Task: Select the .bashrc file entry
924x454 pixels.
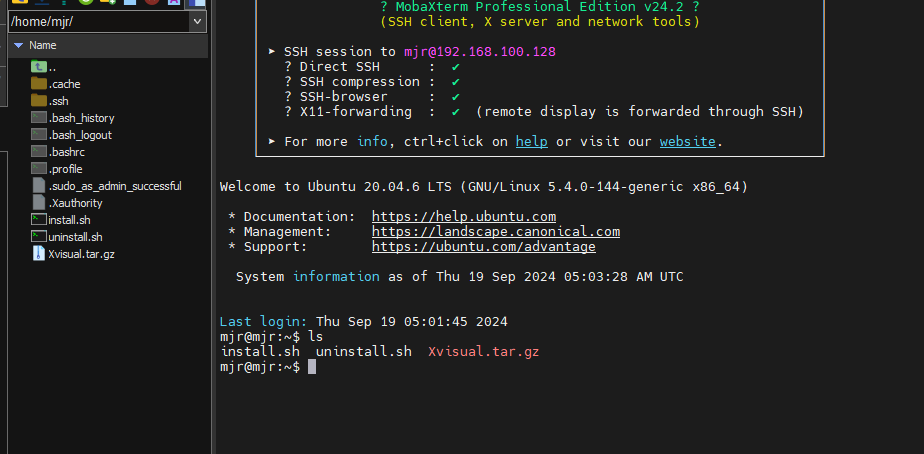Action: pyautogui.click(x=66, y=152)
